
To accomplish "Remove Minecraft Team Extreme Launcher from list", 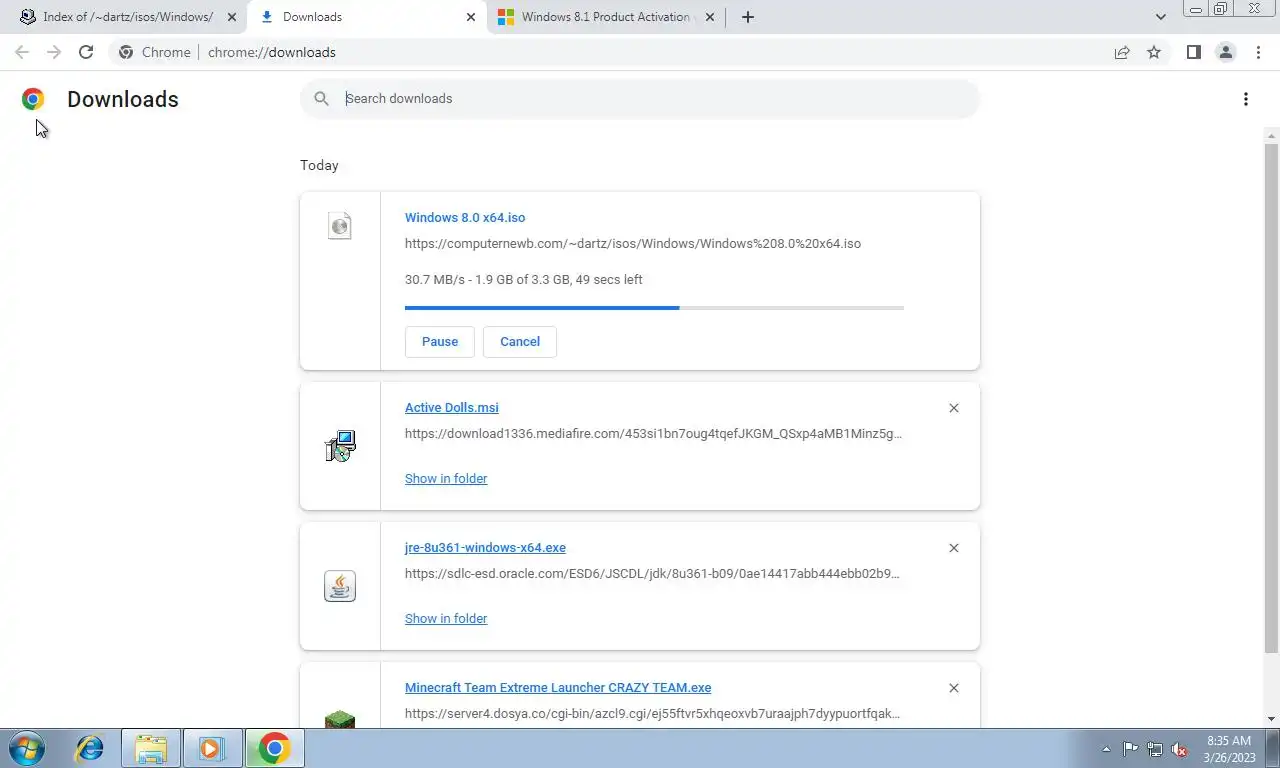I will [x=953, y=688].
